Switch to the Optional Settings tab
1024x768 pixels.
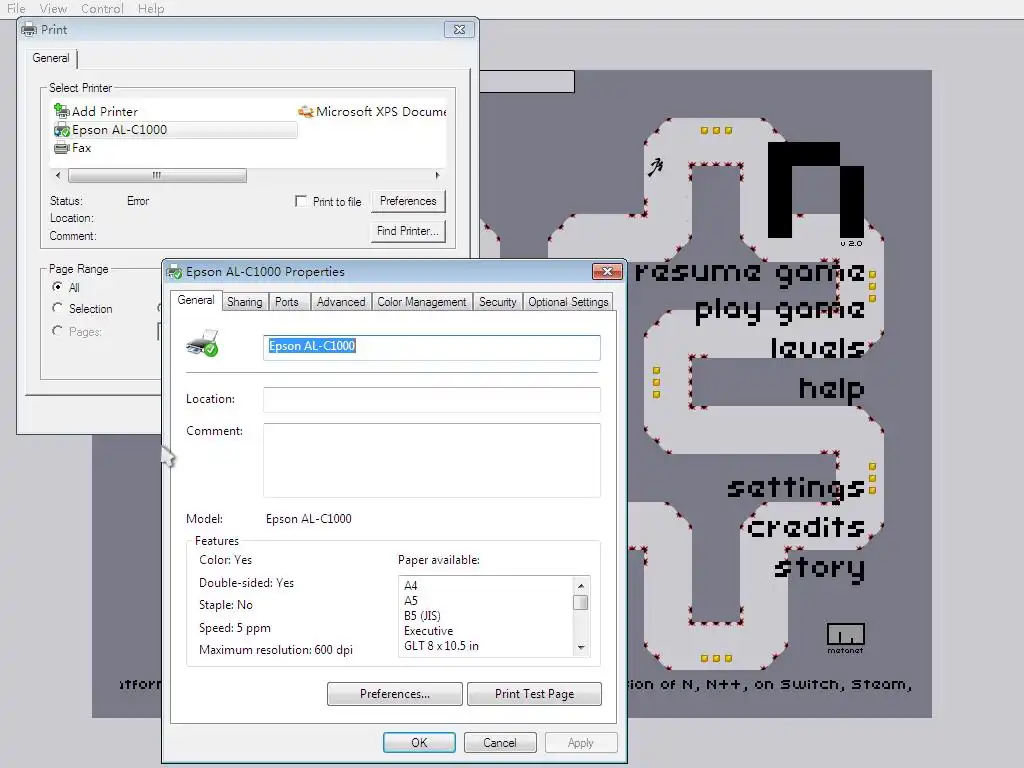568,302
